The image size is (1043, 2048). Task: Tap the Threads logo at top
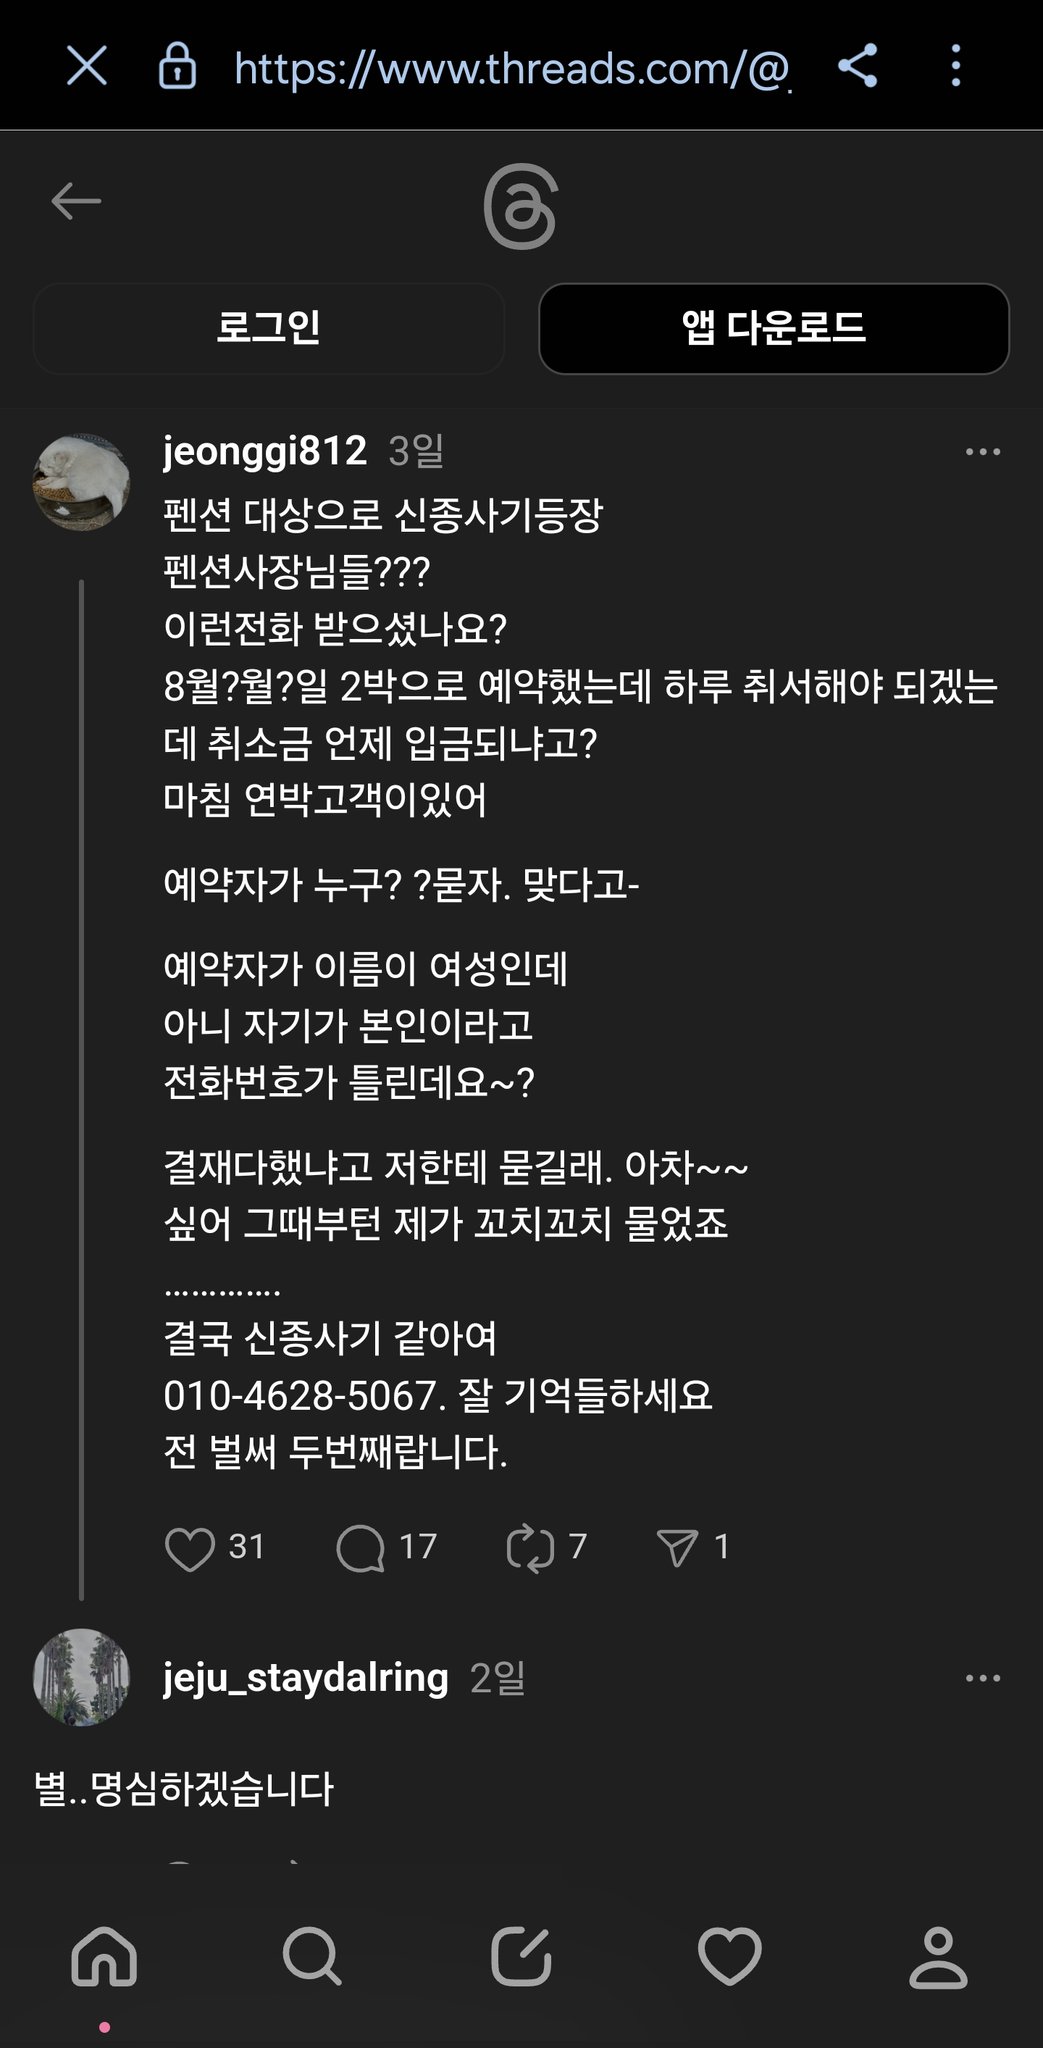520,208
